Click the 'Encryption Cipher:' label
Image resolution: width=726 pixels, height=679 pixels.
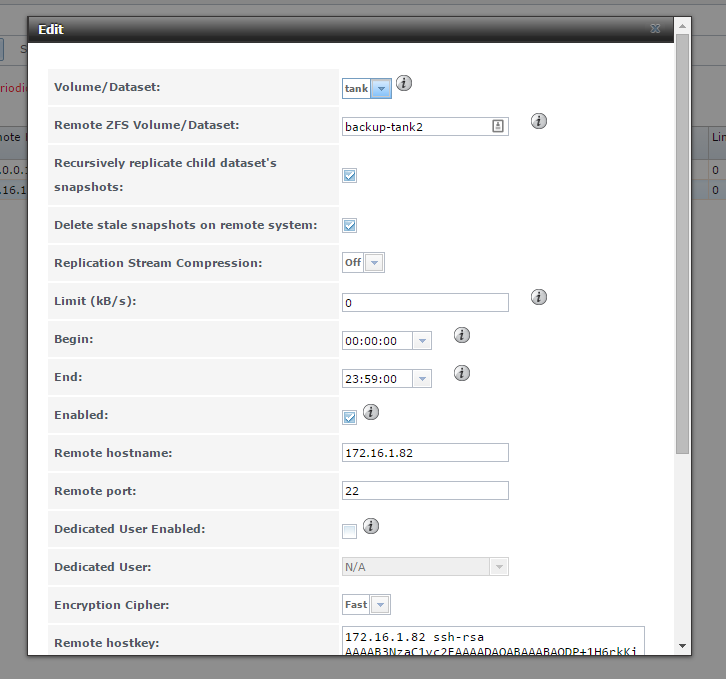112,605
